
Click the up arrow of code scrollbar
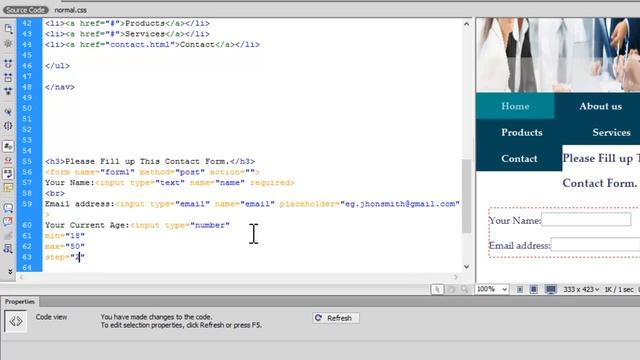[466, 24]
